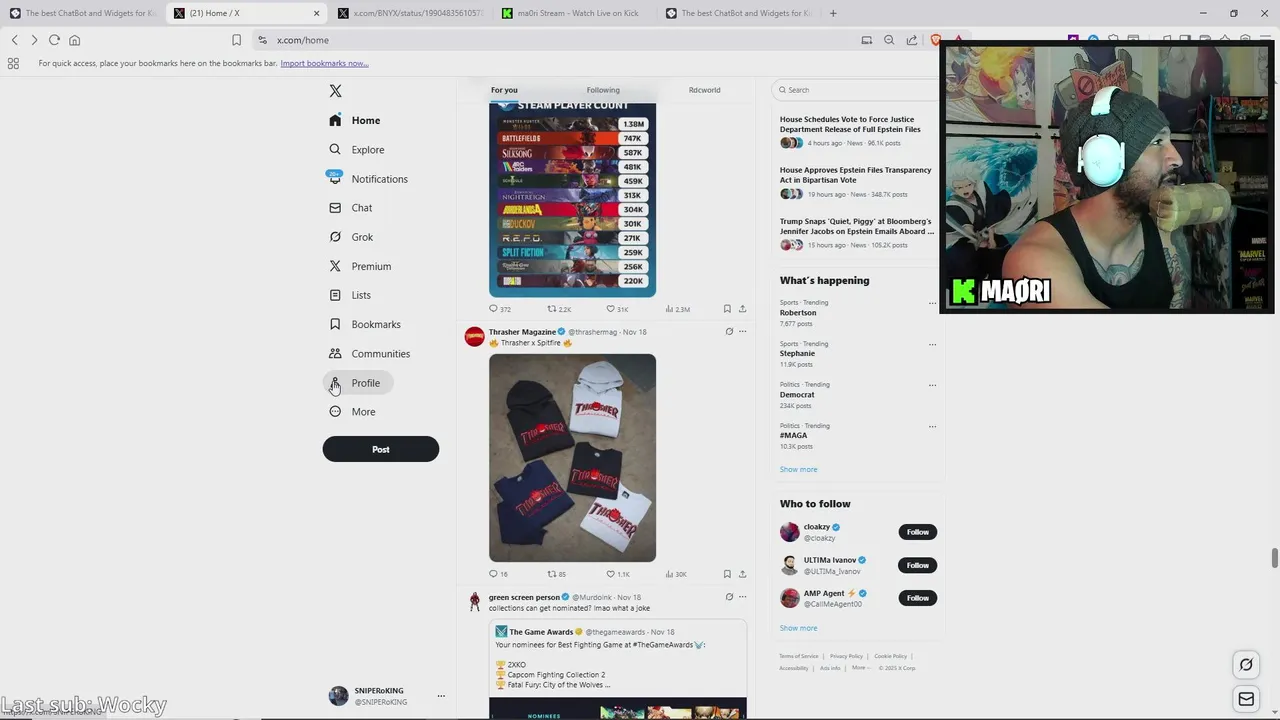Viewport: 1280px width, 720px height.
Task: Follow cloakzy
Action: click(917, 532)
